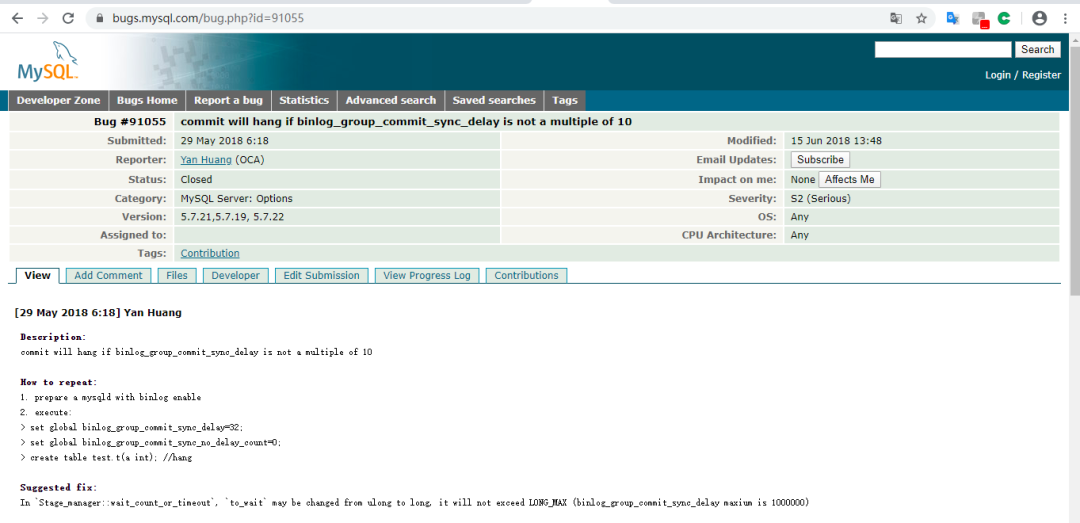
Task: Click the translate page icon in address bar
Action: (x=896, y=19)
